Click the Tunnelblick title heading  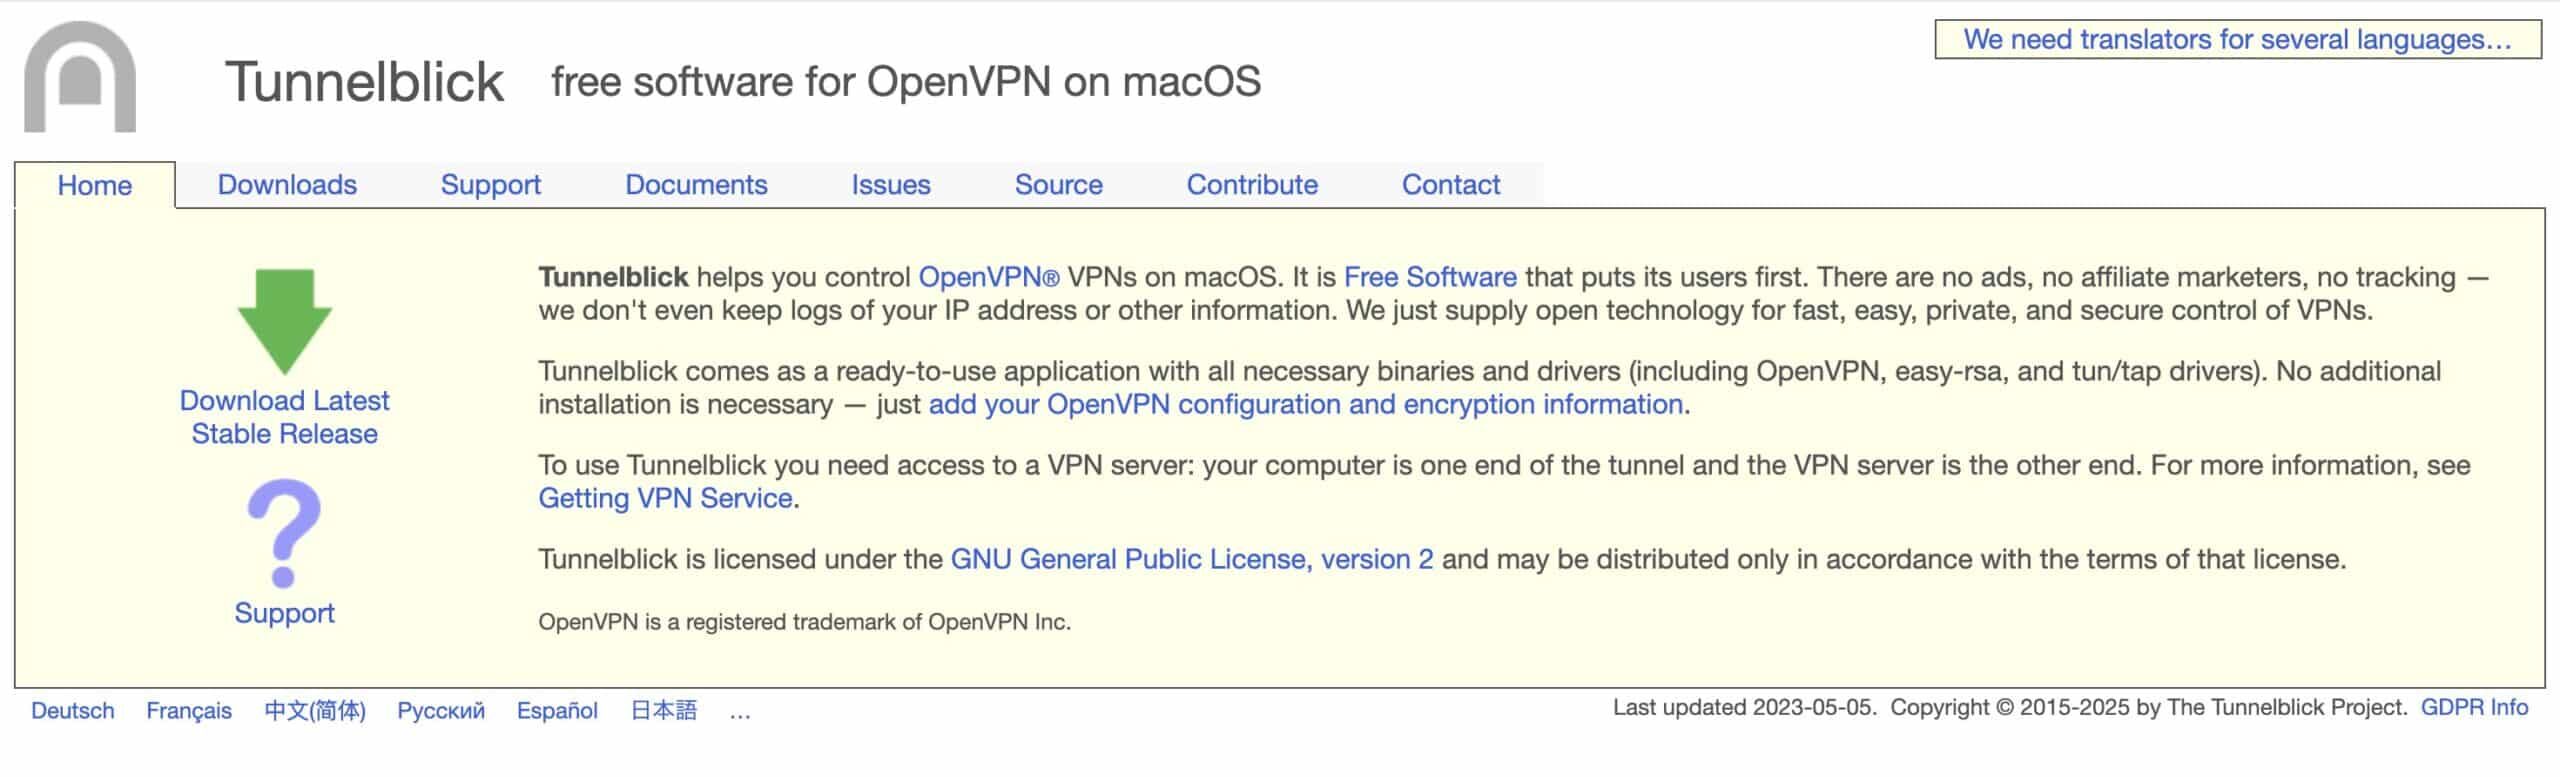364,81
